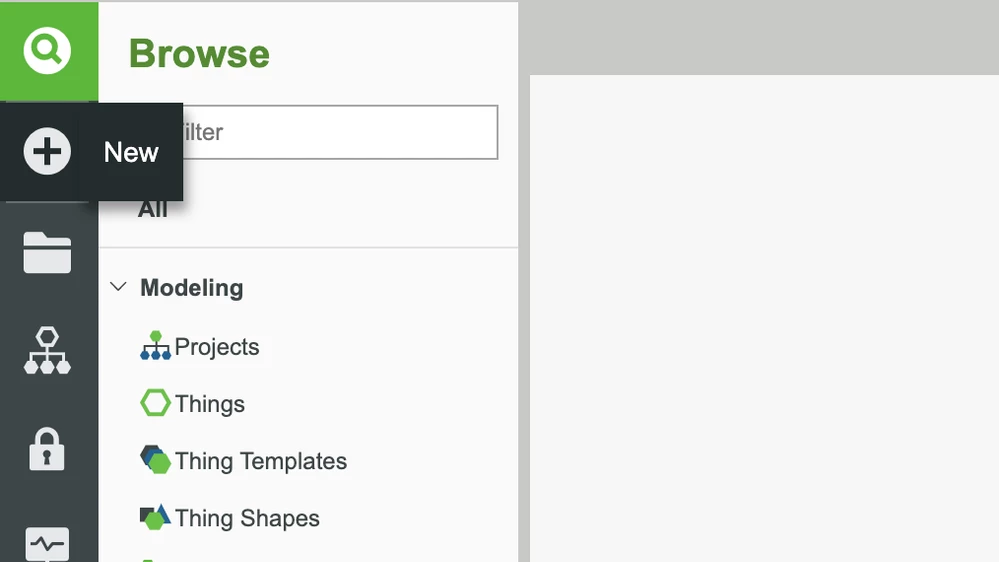Open the Things list
The width and height of the screenshot is (999, 562).
(210, 404)
